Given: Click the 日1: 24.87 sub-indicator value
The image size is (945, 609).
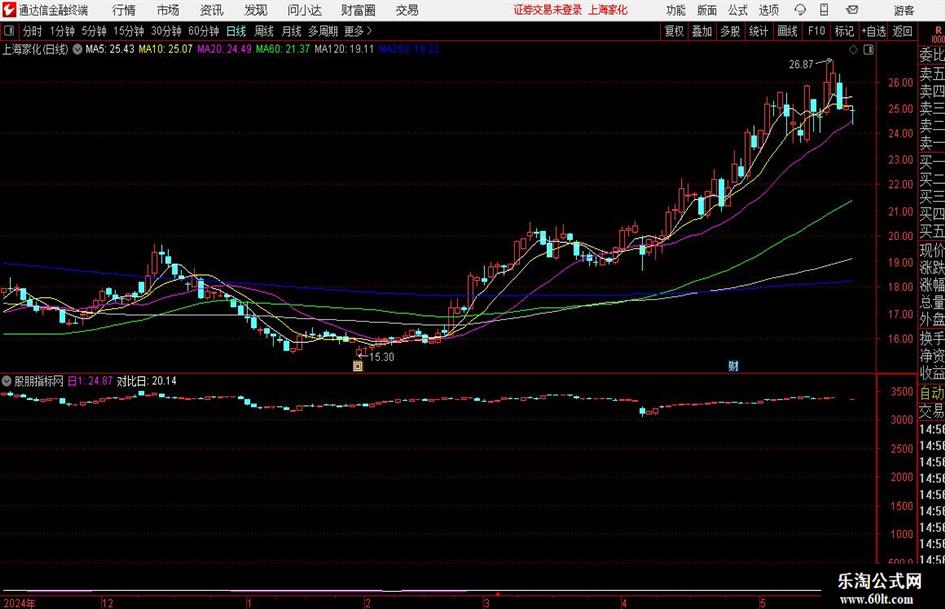Looking at the screenshot, I should coord(90,380).
